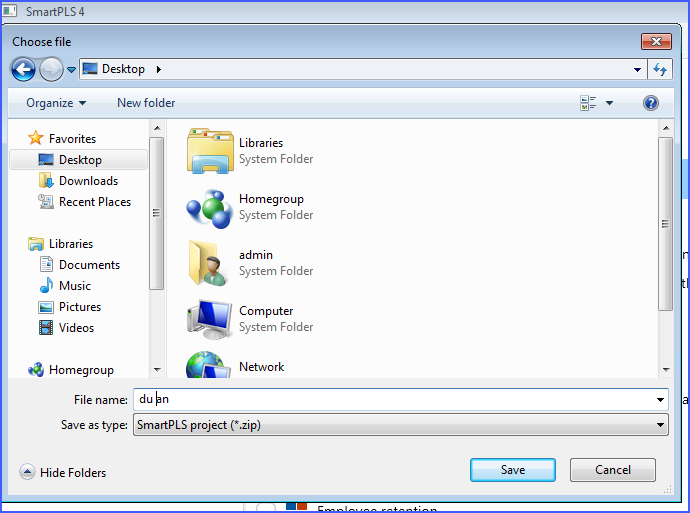Open the view options dropdown arrow
The image size is (690, 513).
[609, 103]
